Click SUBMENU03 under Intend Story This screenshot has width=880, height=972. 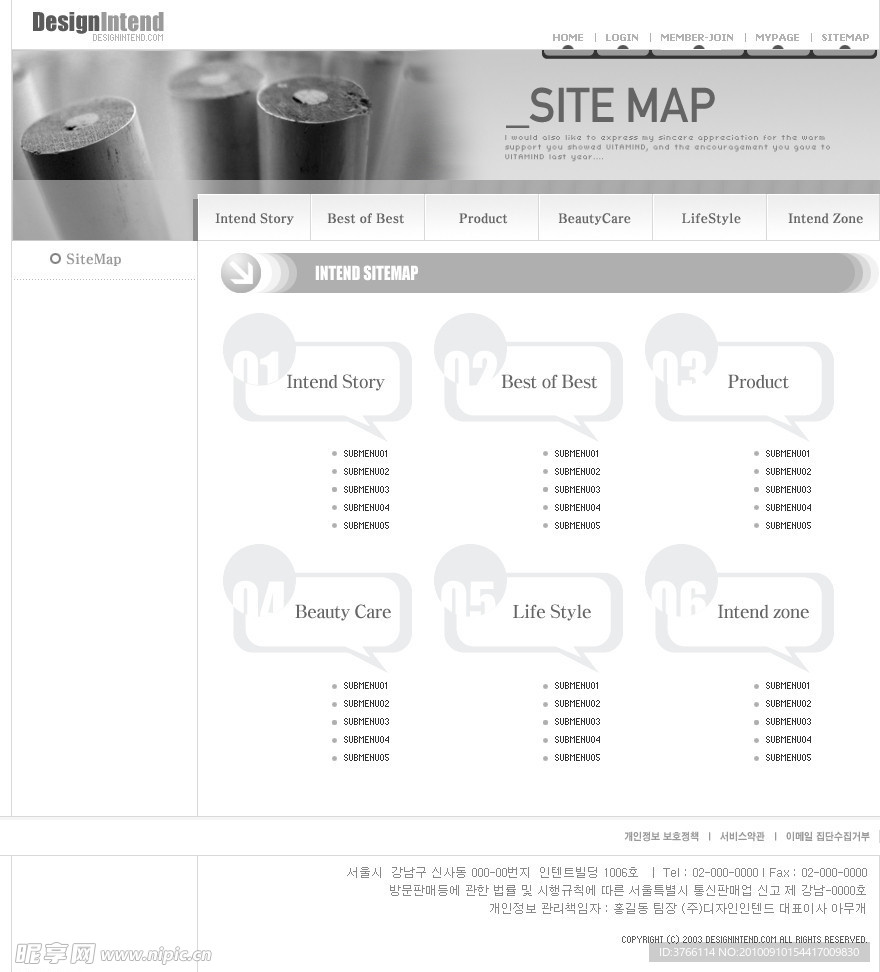[x=366, y=490]
